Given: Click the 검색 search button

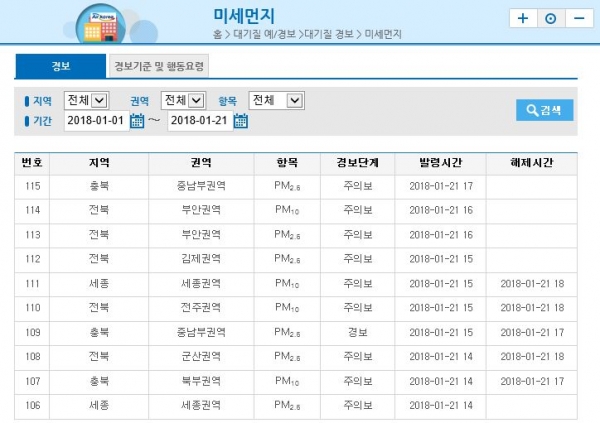Looking at the screenshot, I should pos(545,110).
